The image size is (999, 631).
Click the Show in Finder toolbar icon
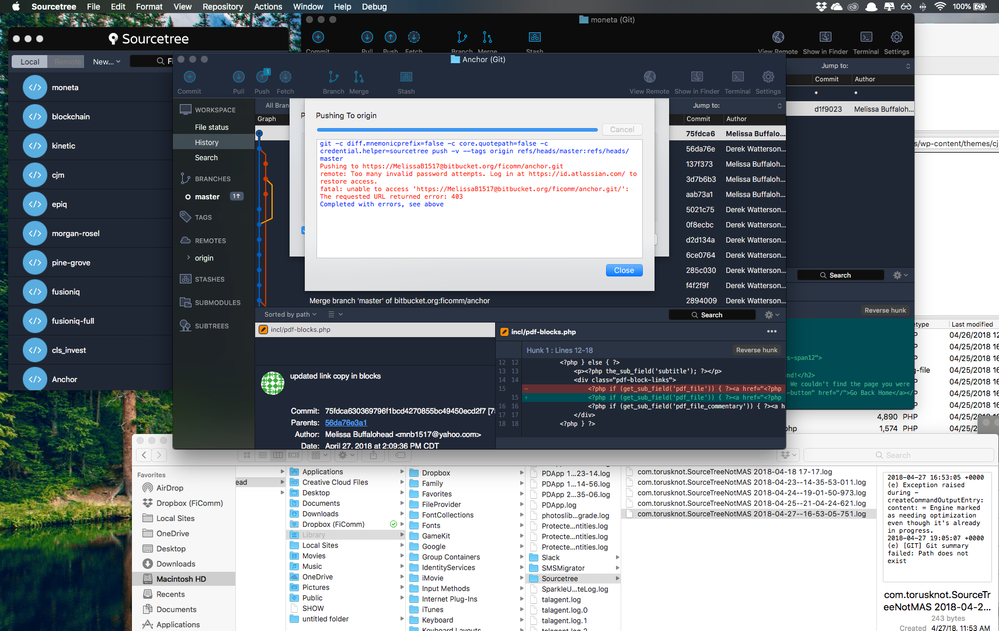pyautogui.click(x=697, y=78)
